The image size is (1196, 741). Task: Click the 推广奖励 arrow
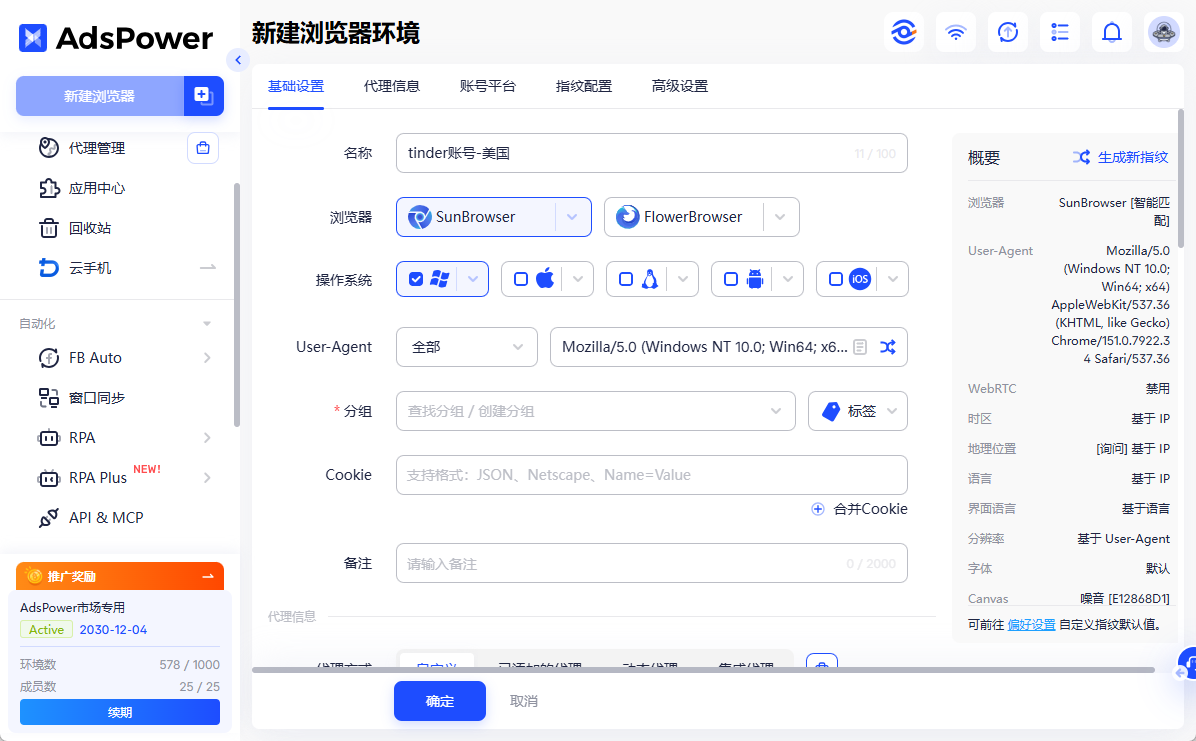pyautogui.click(x=207, y=576)
